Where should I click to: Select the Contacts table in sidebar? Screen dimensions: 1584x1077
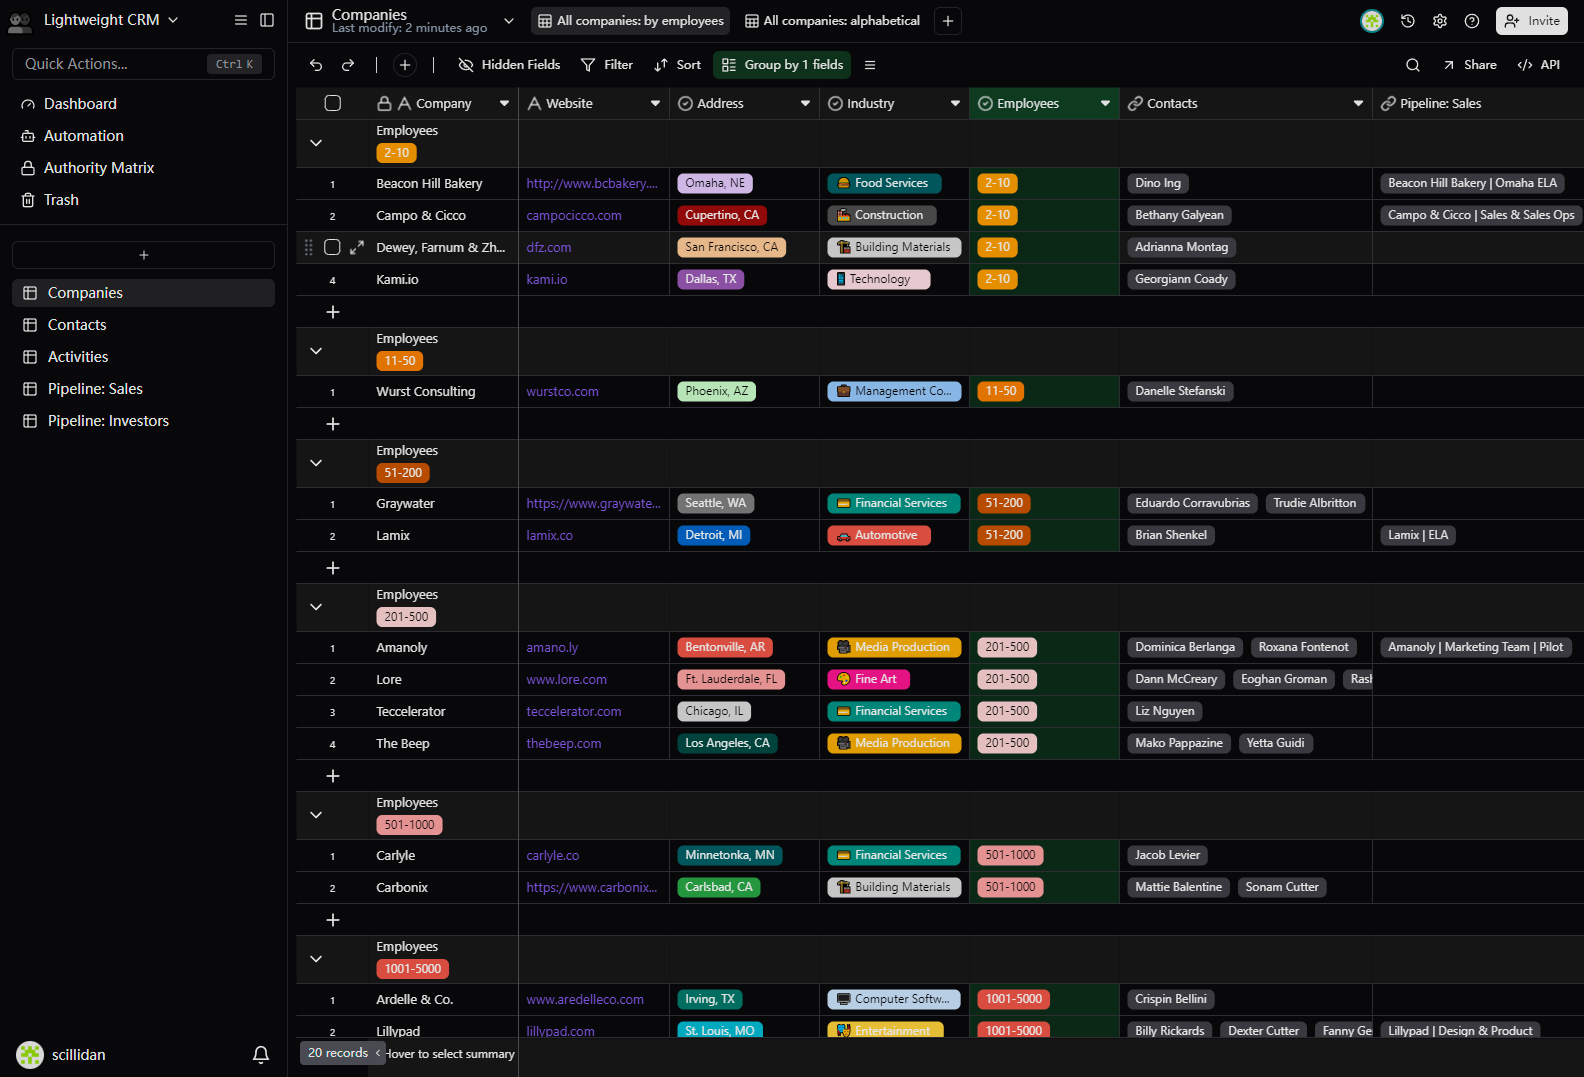pos(143,325)
